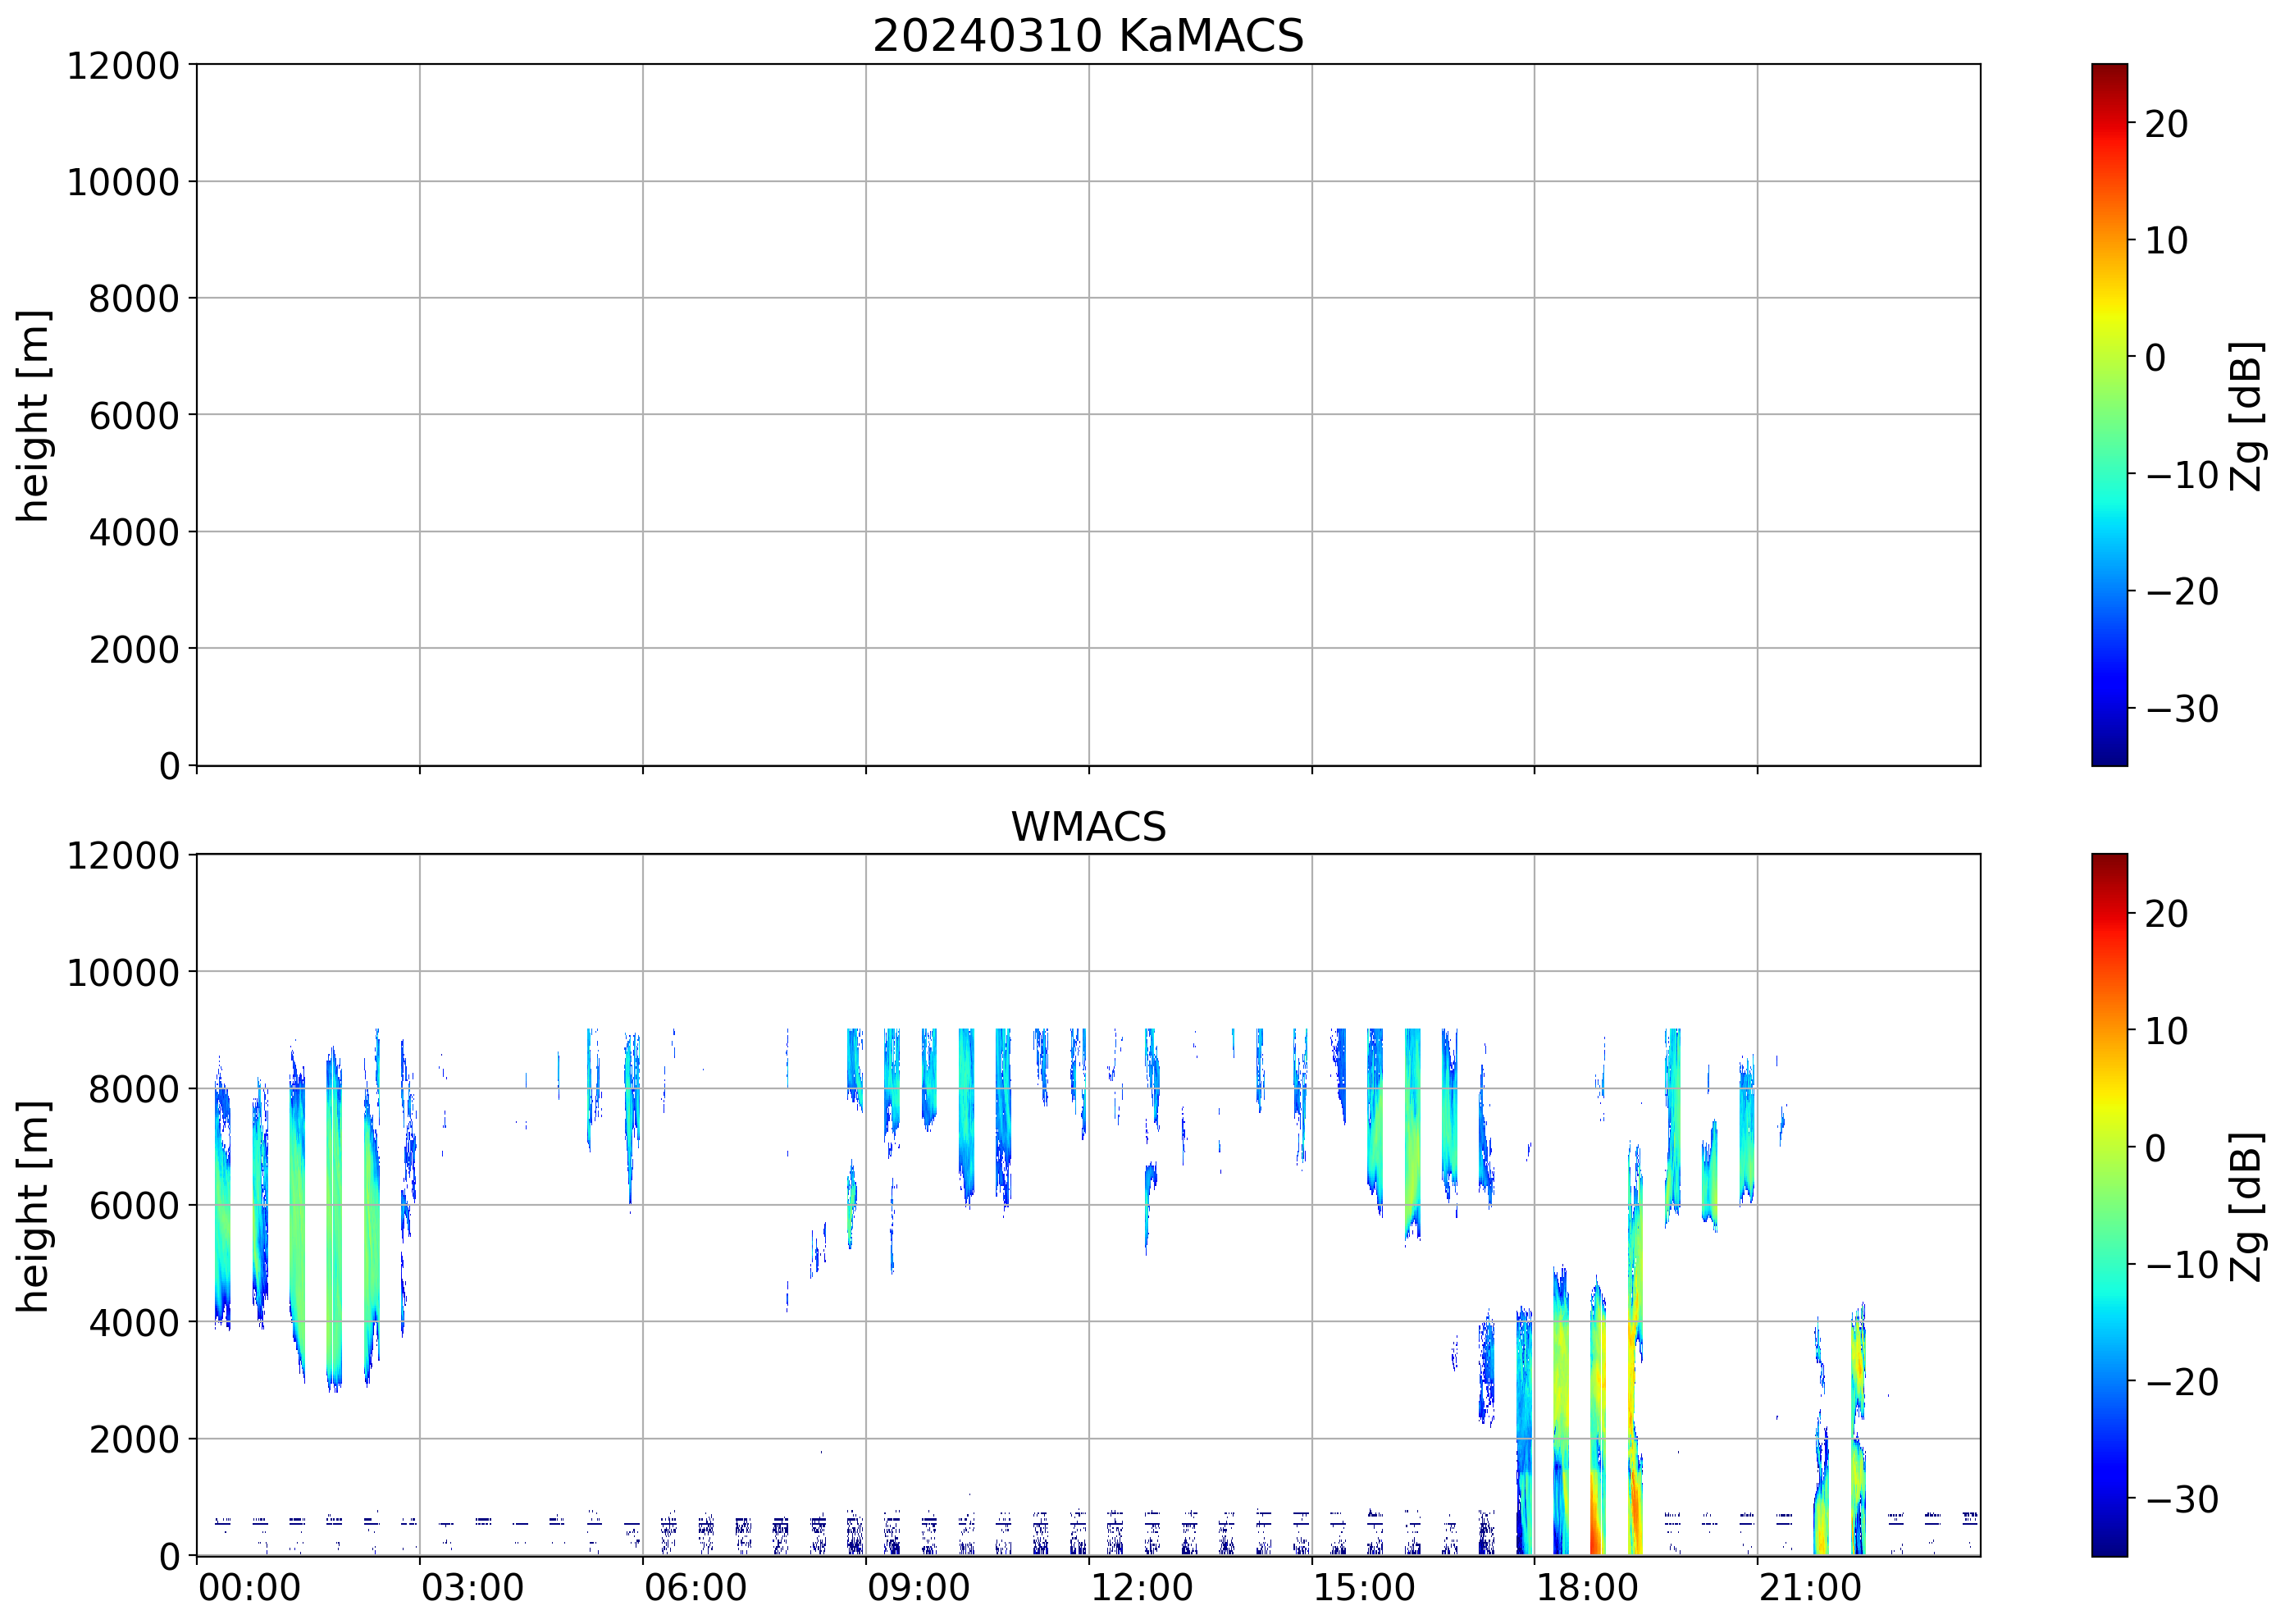The image size is (2285, 1624).
Task: Click the bottom colorbar Zg [dB] label
Action: [2247, 1206]
